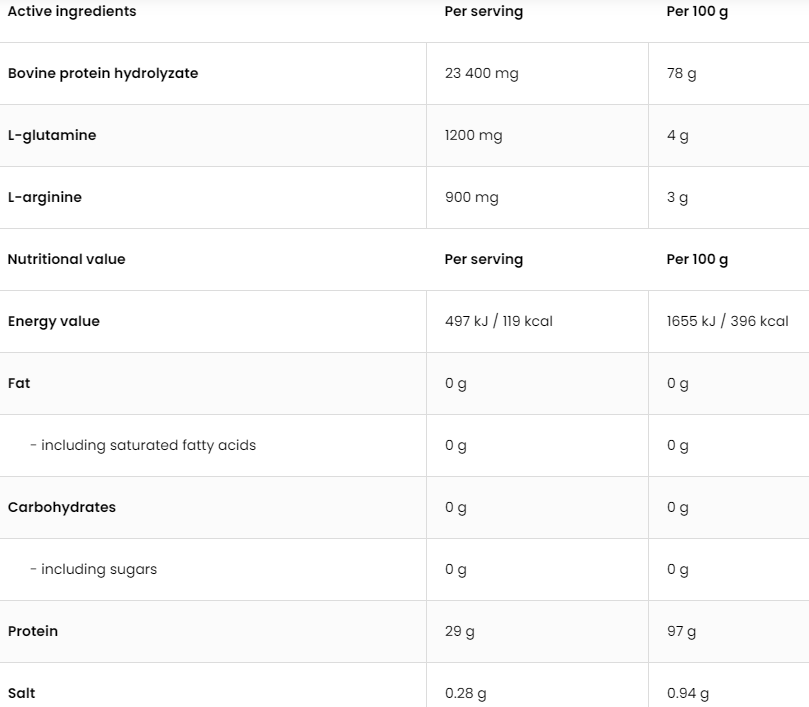Click the "97 g" protein per 100 g value
Image resolution: width=809 pixels, height=707 pixels.
tap(681, 631)
